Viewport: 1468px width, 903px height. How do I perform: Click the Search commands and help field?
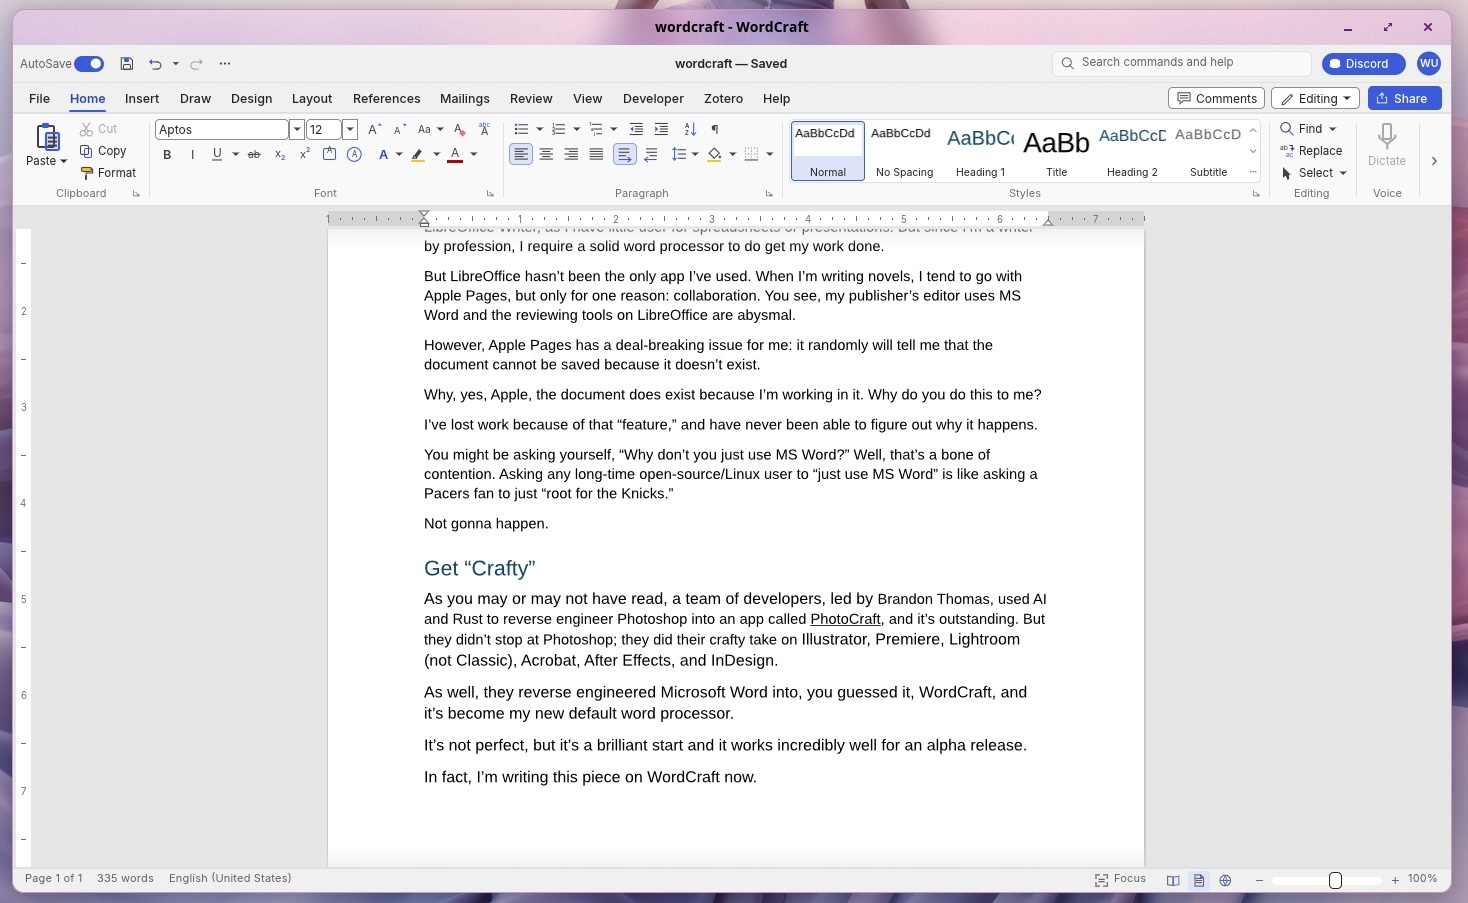[x=1181, y=63]
